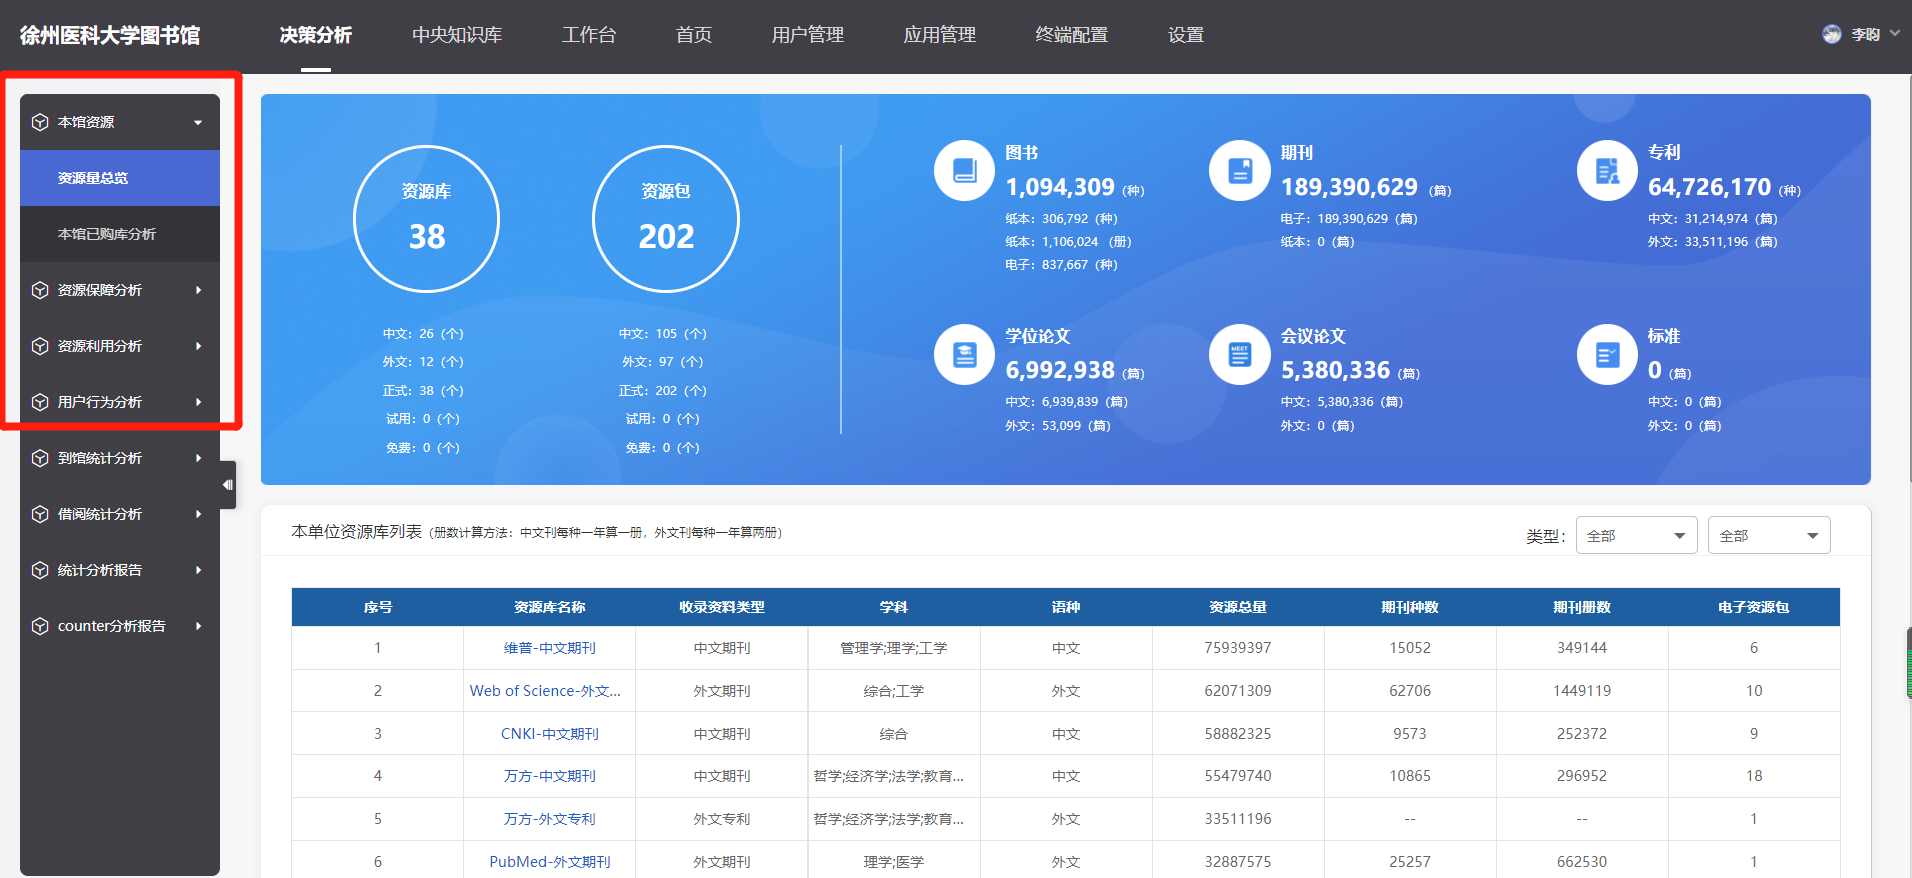Viewport: 1912px width, 878px height.
Task: Select 本馆已购库分析 in sidebar
Action: point(107,234)
